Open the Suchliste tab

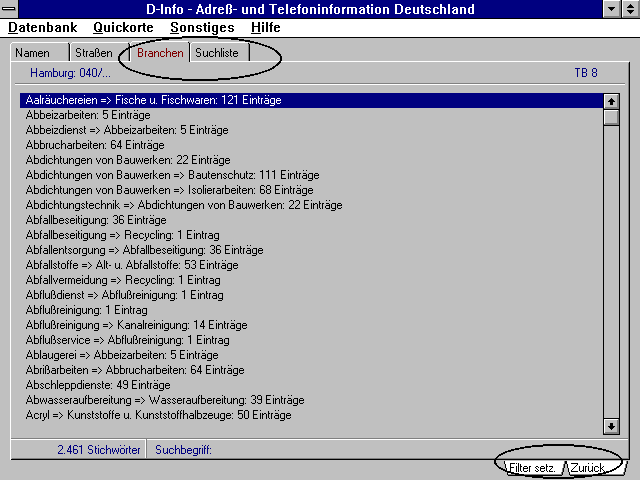217,52
